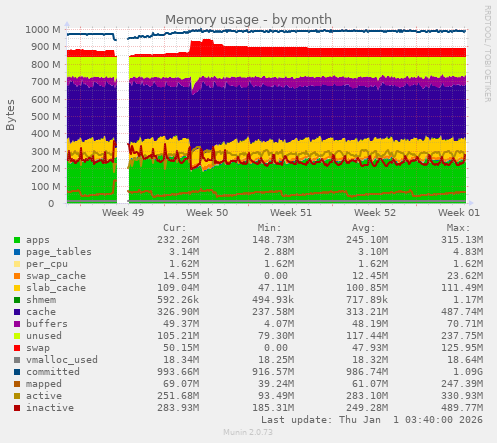Click the buffers magenta legend swatch
The width and height of the screenshot is (497, 443).
(17, 324)
